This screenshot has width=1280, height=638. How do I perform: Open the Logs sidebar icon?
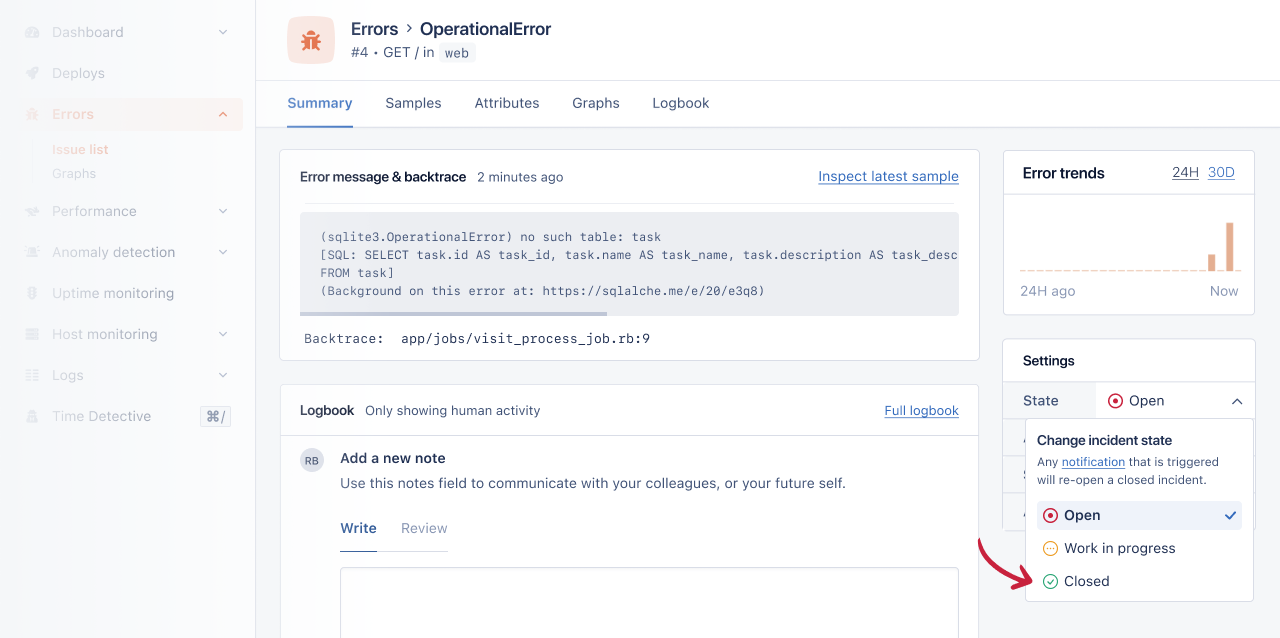coord(30,375)
